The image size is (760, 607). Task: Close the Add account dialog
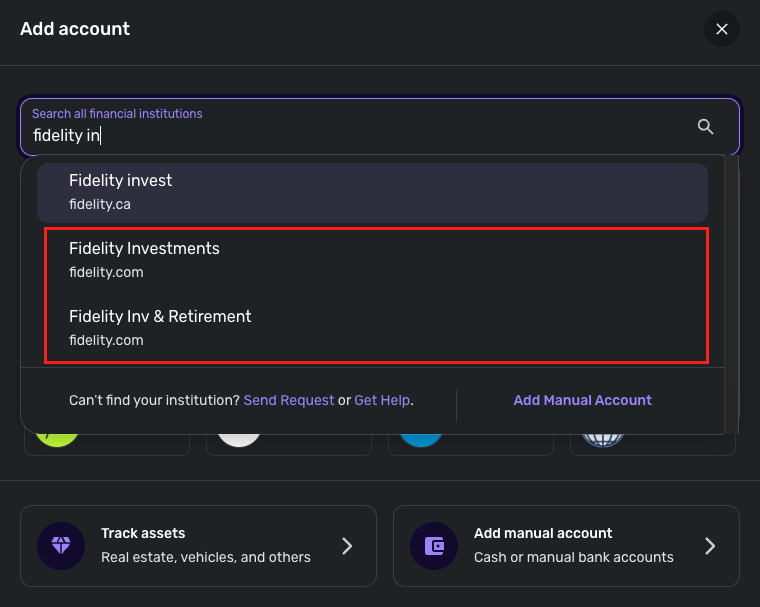click(x=721, y=29)
